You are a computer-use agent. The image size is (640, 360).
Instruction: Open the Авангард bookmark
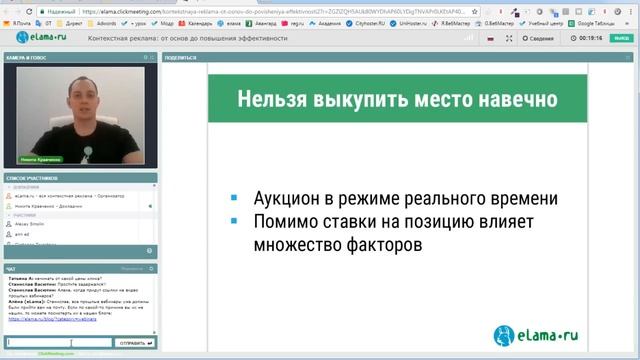coord(261,24)
